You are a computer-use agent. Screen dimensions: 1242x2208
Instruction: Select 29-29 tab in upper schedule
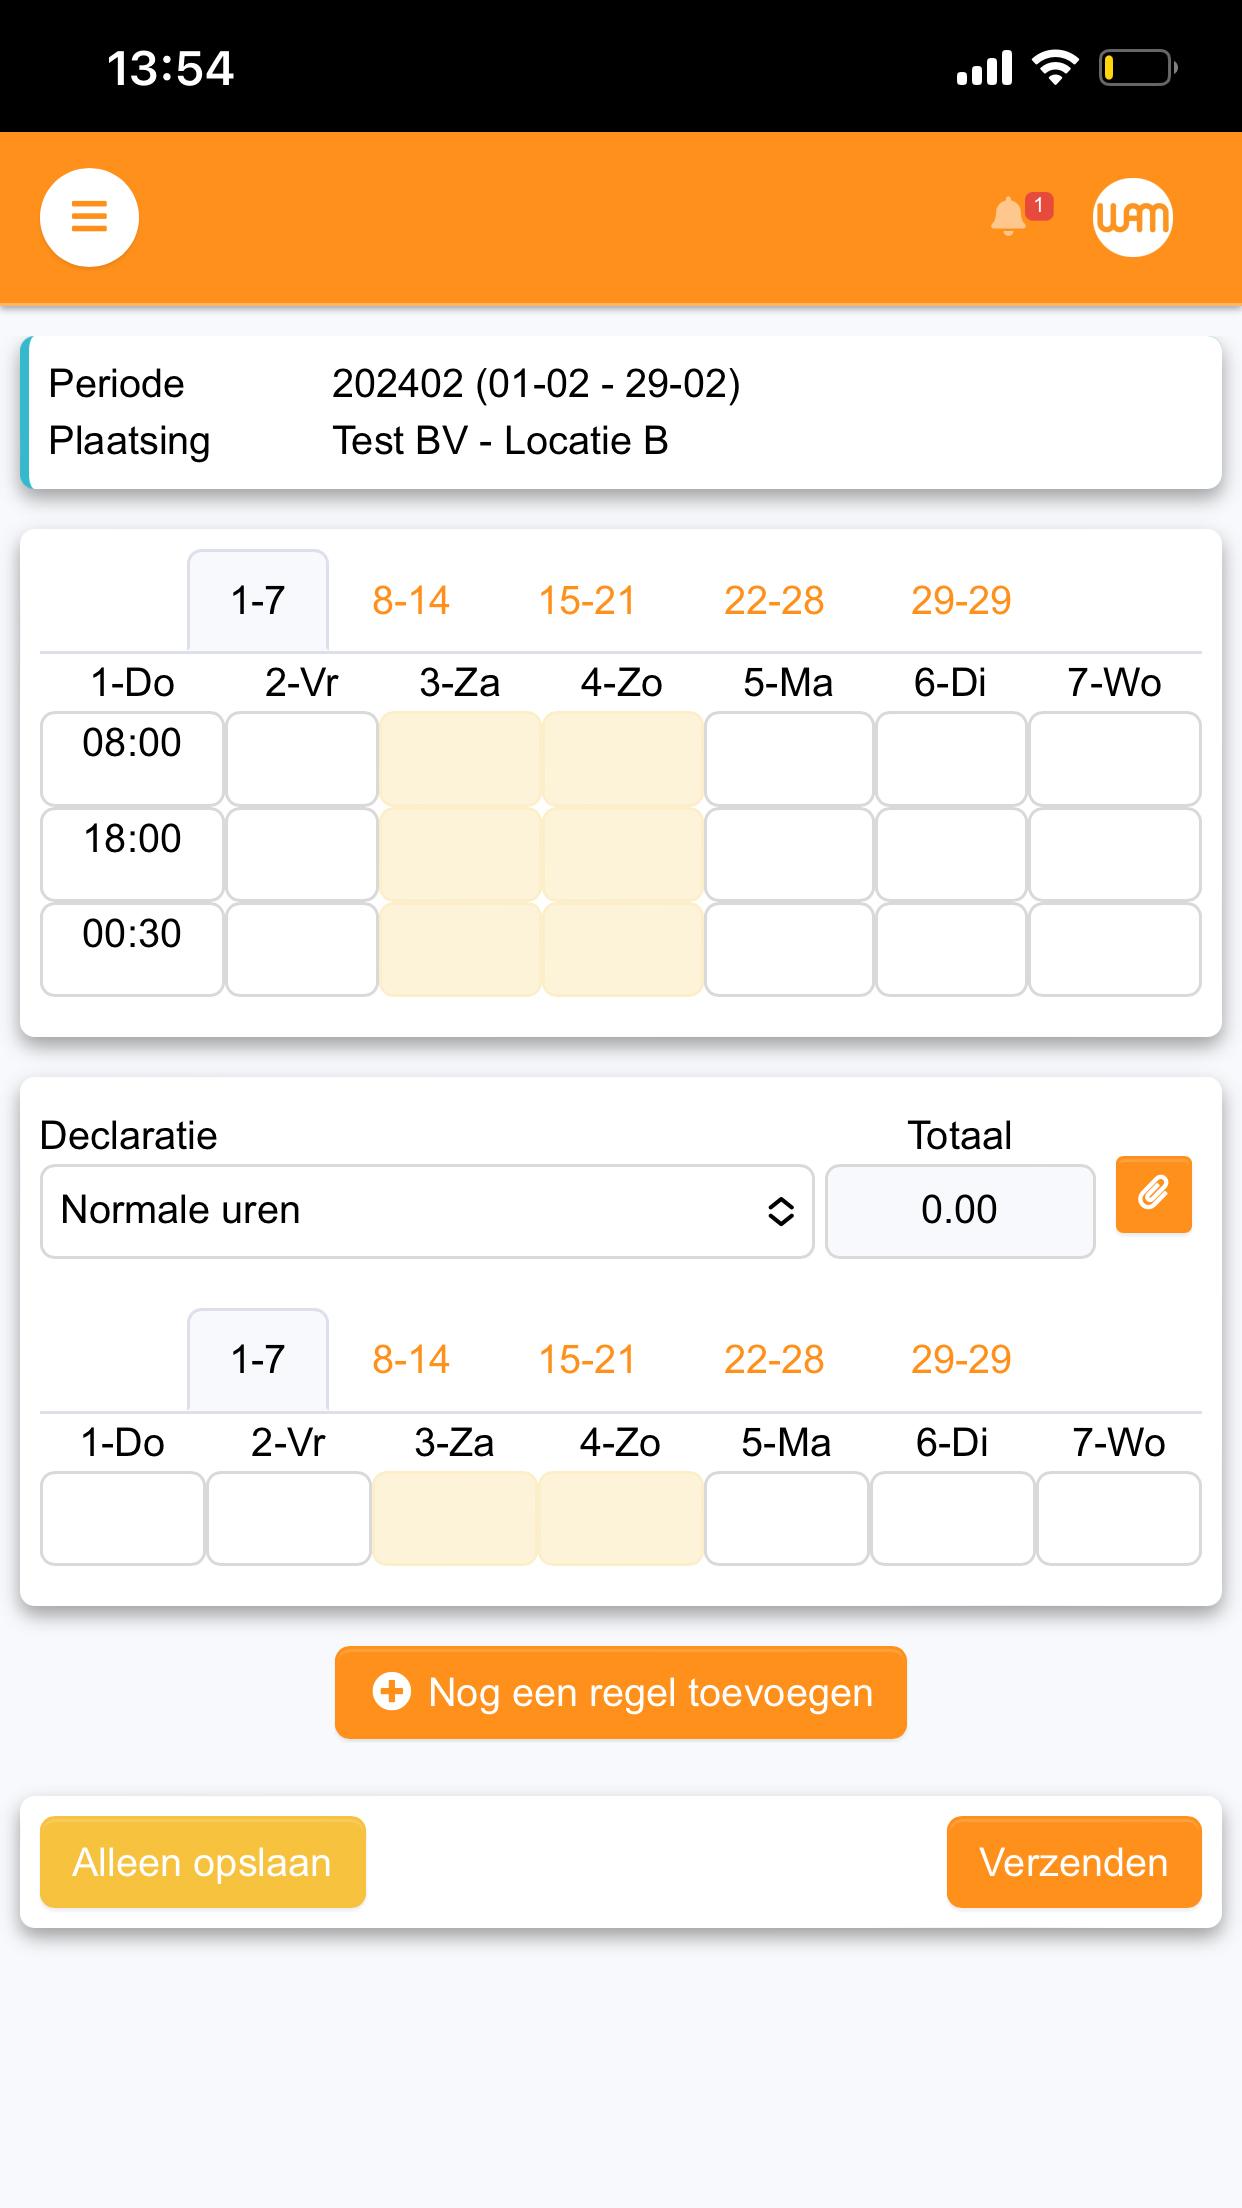coord(961,601)
